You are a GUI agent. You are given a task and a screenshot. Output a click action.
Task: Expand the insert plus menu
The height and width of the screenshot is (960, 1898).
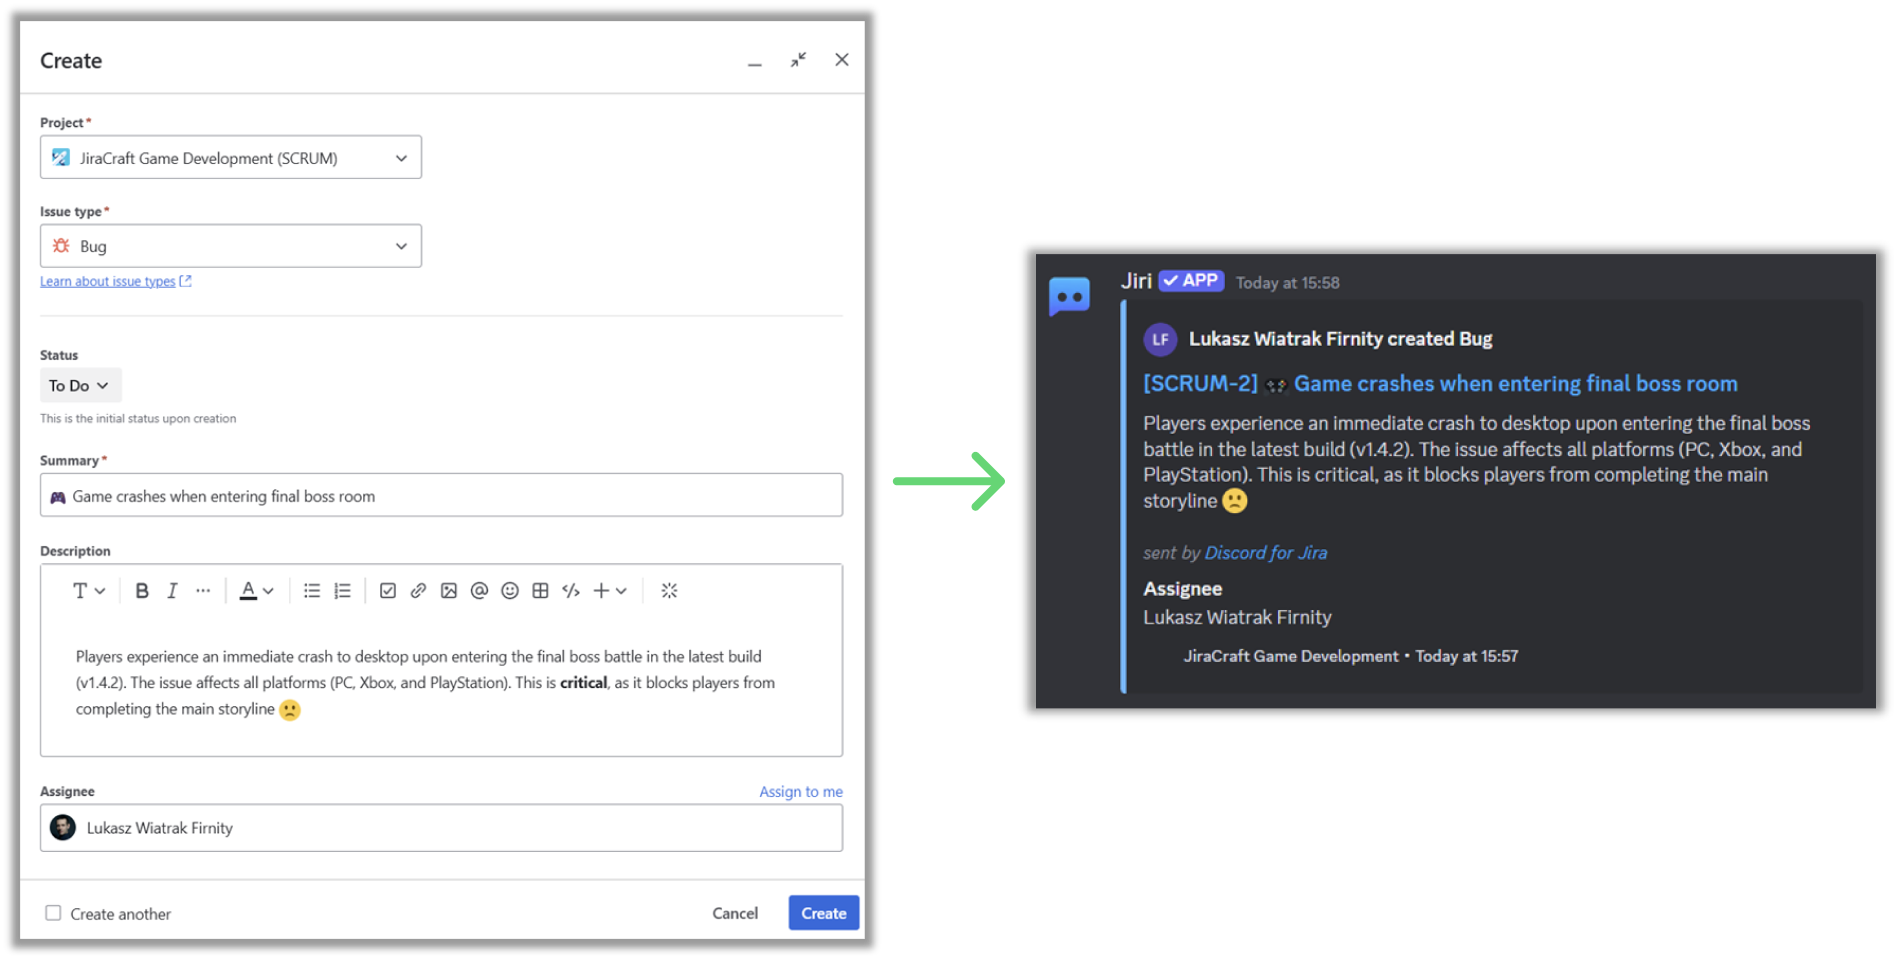(610, 591)
